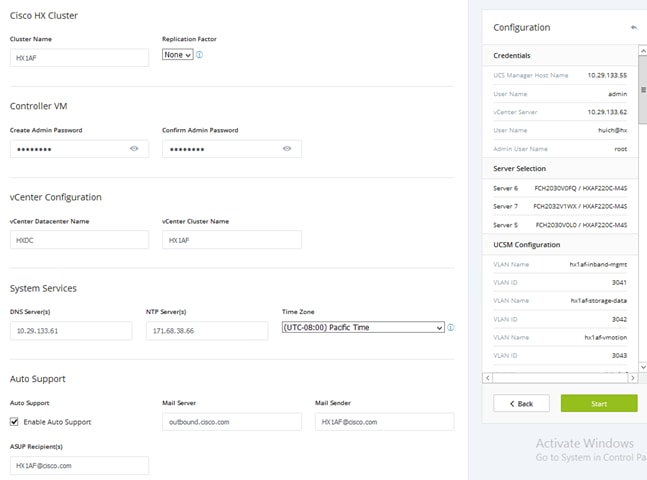The width and height of the screenshot is (647, 480).
Task: Collapse the Configuration panel arrow icon
Action: [634, 28]
